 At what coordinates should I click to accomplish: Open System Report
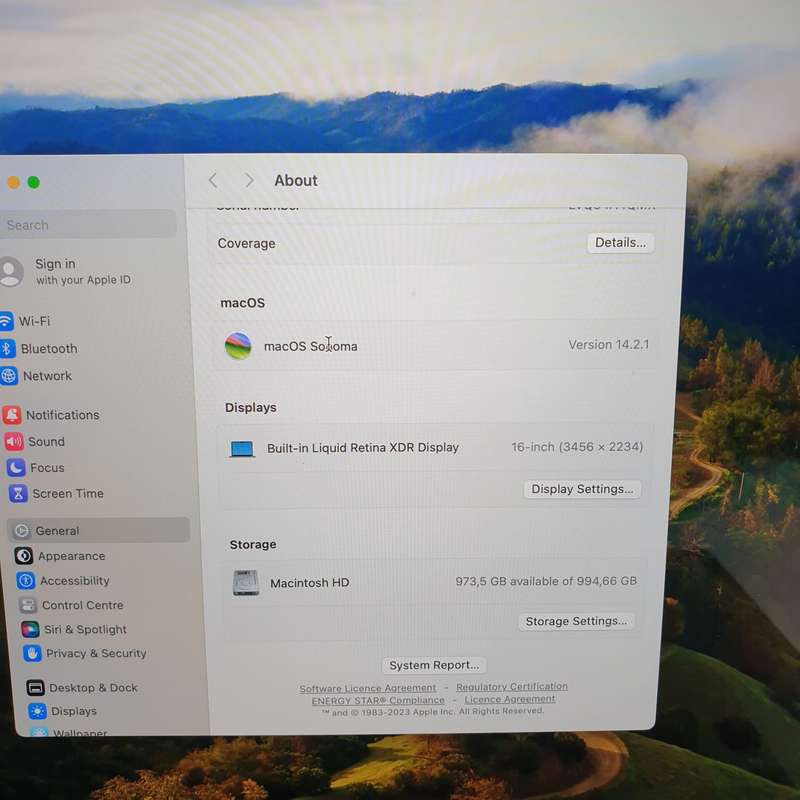[x=434, y=665]
